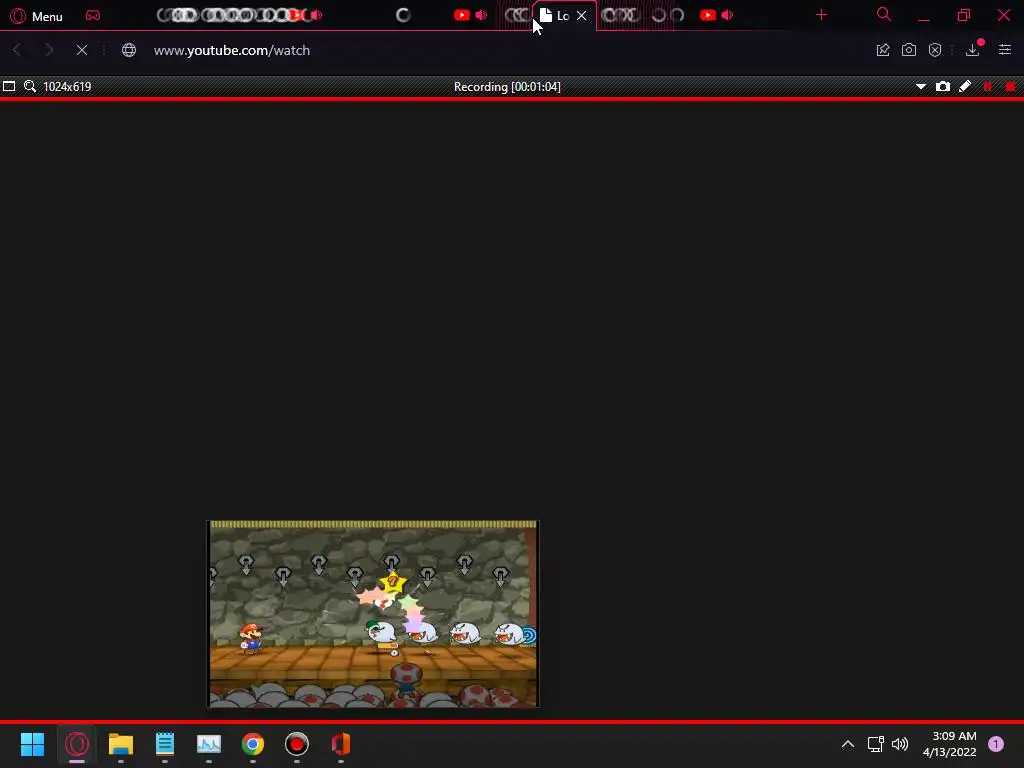Screen dimensions: 1024x768
Task: Mute the rightmost YouTube tab speaker icon
Action: click(x=728, y=15)
